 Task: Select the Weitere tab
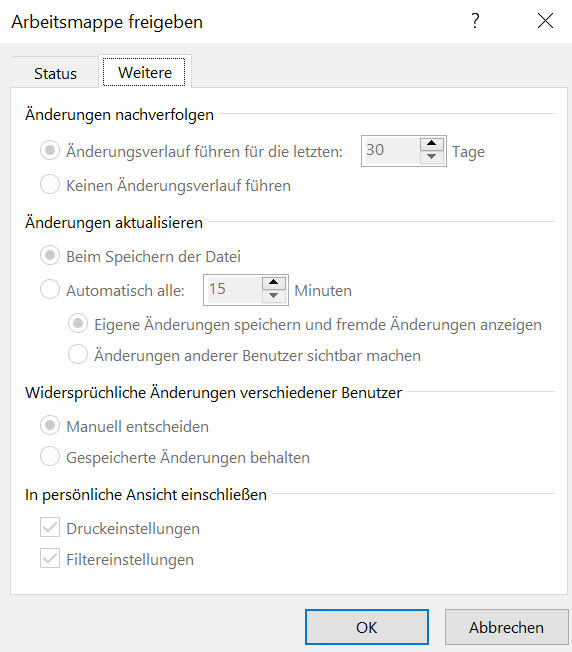coord(145,72)
